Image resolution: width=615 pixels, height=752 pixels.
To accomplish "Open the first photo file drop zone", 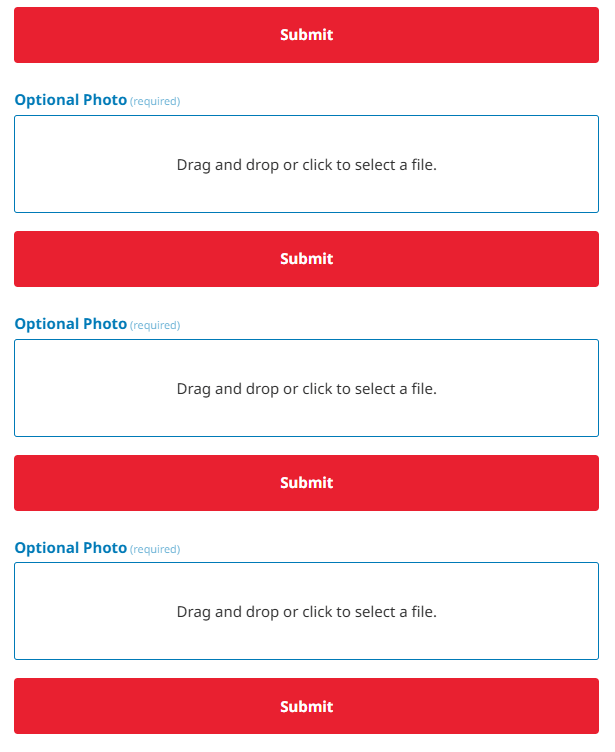I will (x=306, y=164).
